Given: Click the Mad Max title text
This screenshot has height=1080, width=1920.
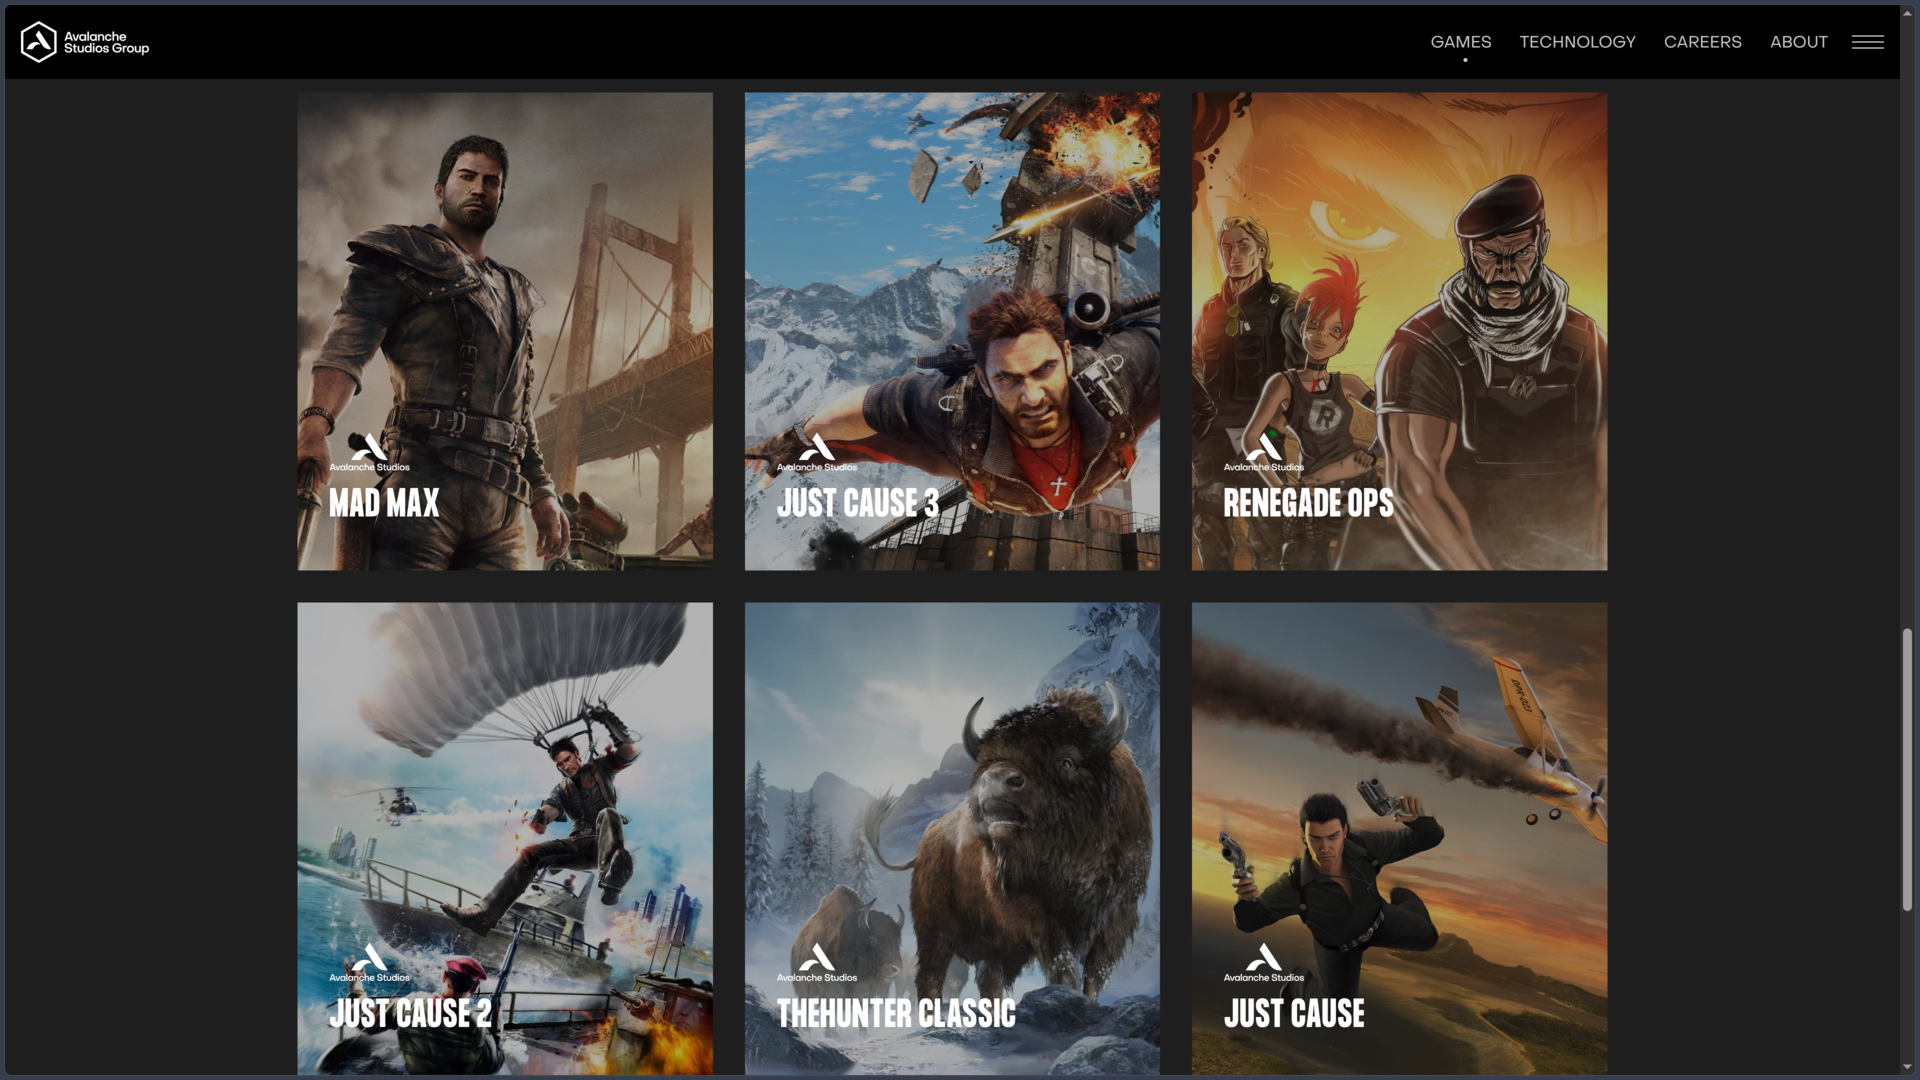Looking at the screenshot, I should click(x=384, y=503).
